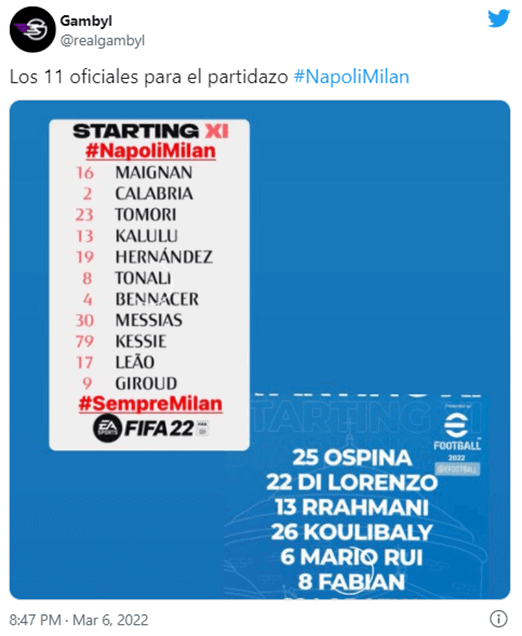
Task: Open the Napoli lineup image with Ospina
Action: click(357, 496)
